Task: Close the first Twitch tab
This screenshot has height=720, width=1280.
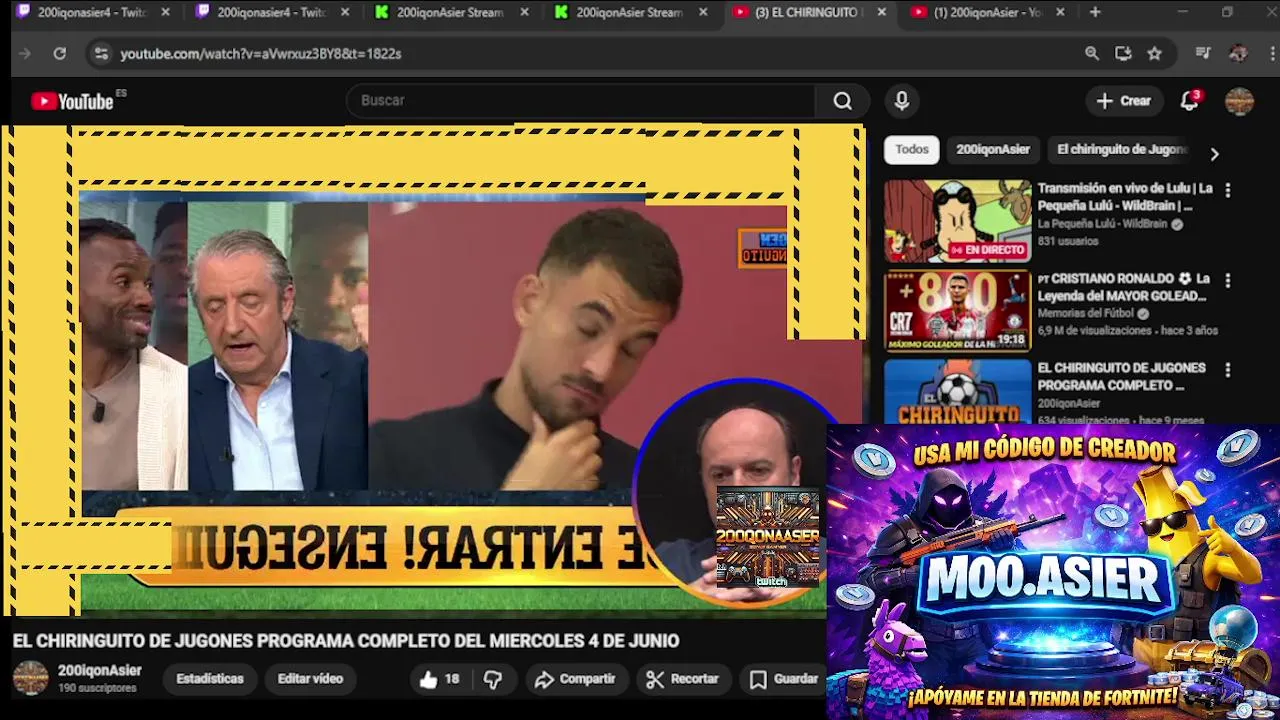Action: (165, 13)
